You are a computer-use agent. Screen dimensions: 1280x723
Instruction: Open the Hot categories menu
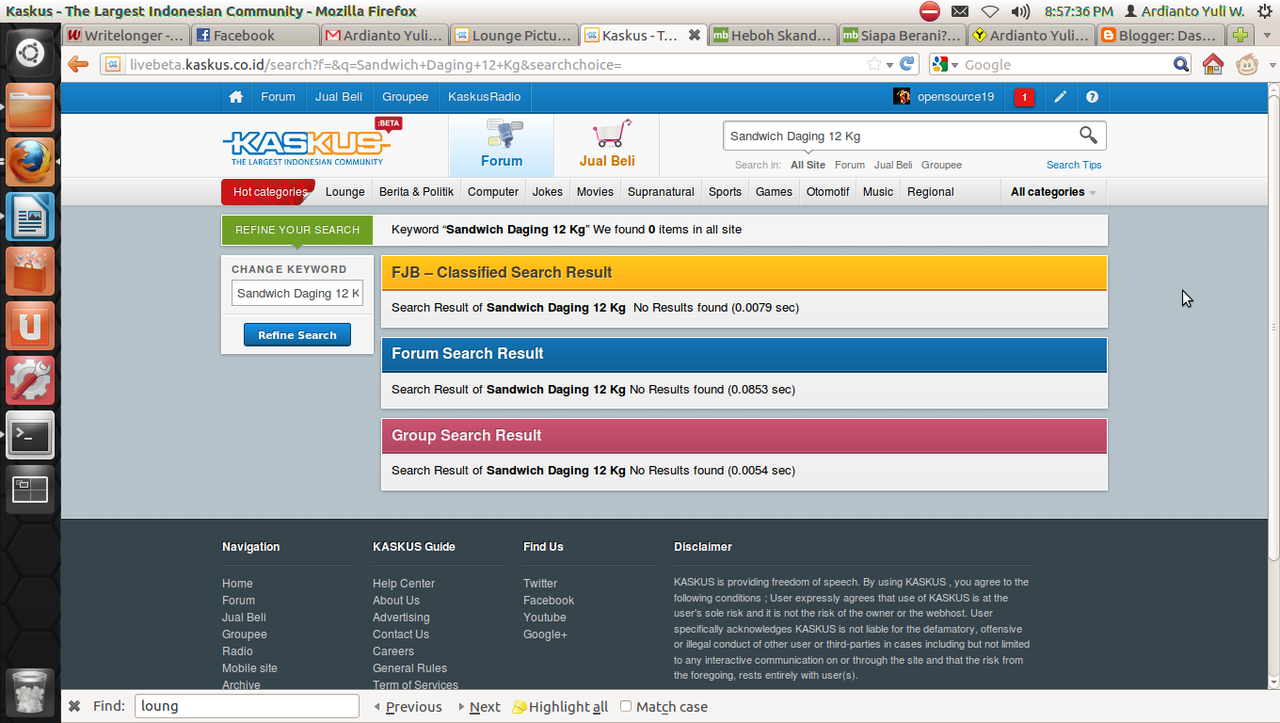tap(268, 192)
